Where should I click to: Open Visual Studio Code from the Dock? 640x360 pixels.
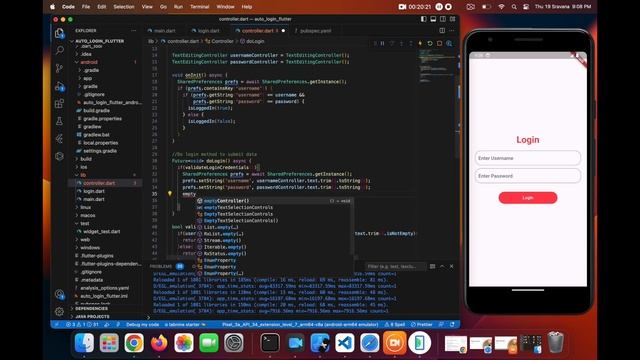coord(344,342)
